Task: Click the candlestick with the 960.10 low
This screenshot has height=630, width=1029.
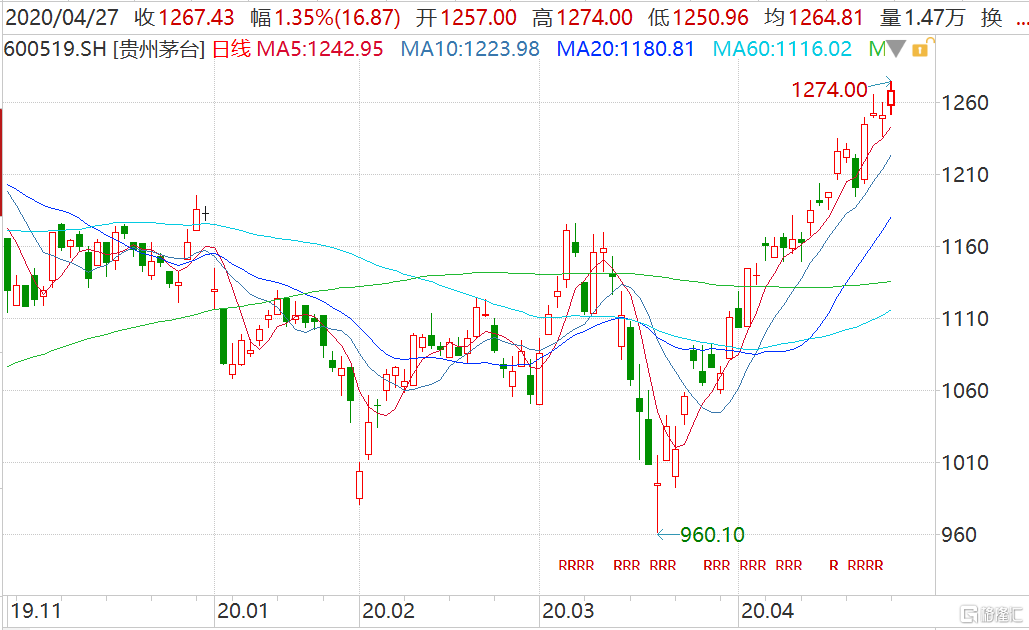Action: click(x=658, y=484)
